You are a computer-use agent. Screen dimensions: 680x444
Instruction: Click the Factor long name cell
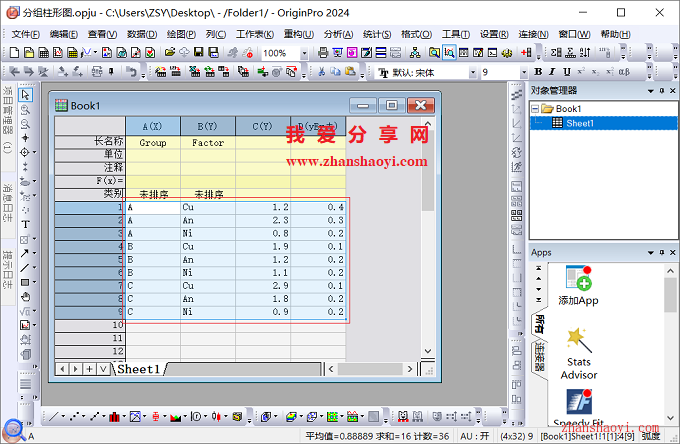tap(208, 143)
